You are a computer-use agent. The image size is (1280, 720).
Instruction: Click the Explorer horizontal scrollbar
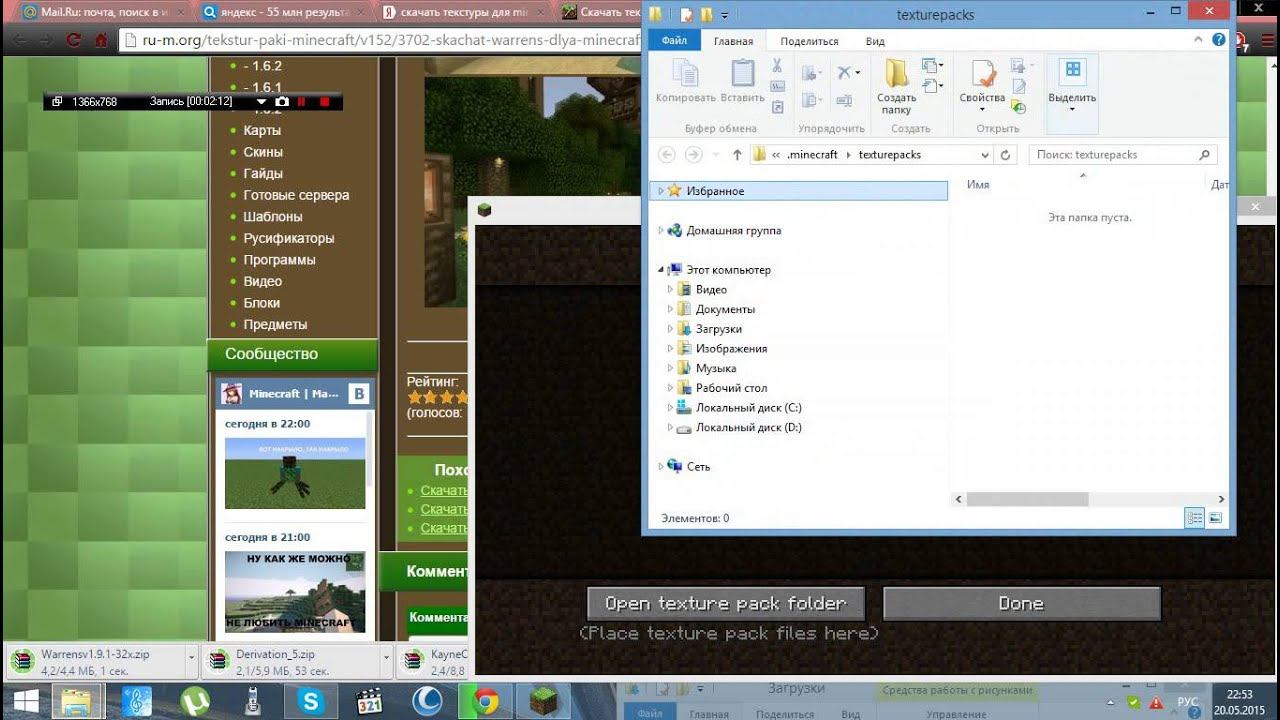pos(1027,499)
